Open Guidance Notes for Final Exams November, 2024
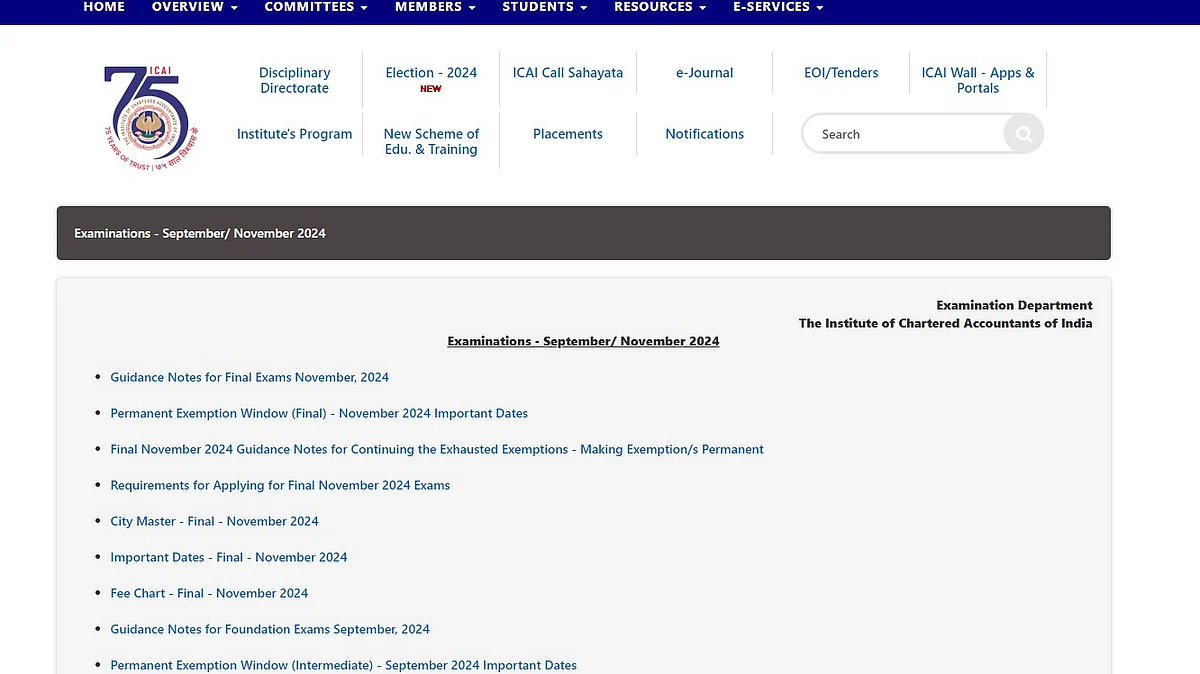Viewport: 1200px width, 674px height. tap(250, 377)
